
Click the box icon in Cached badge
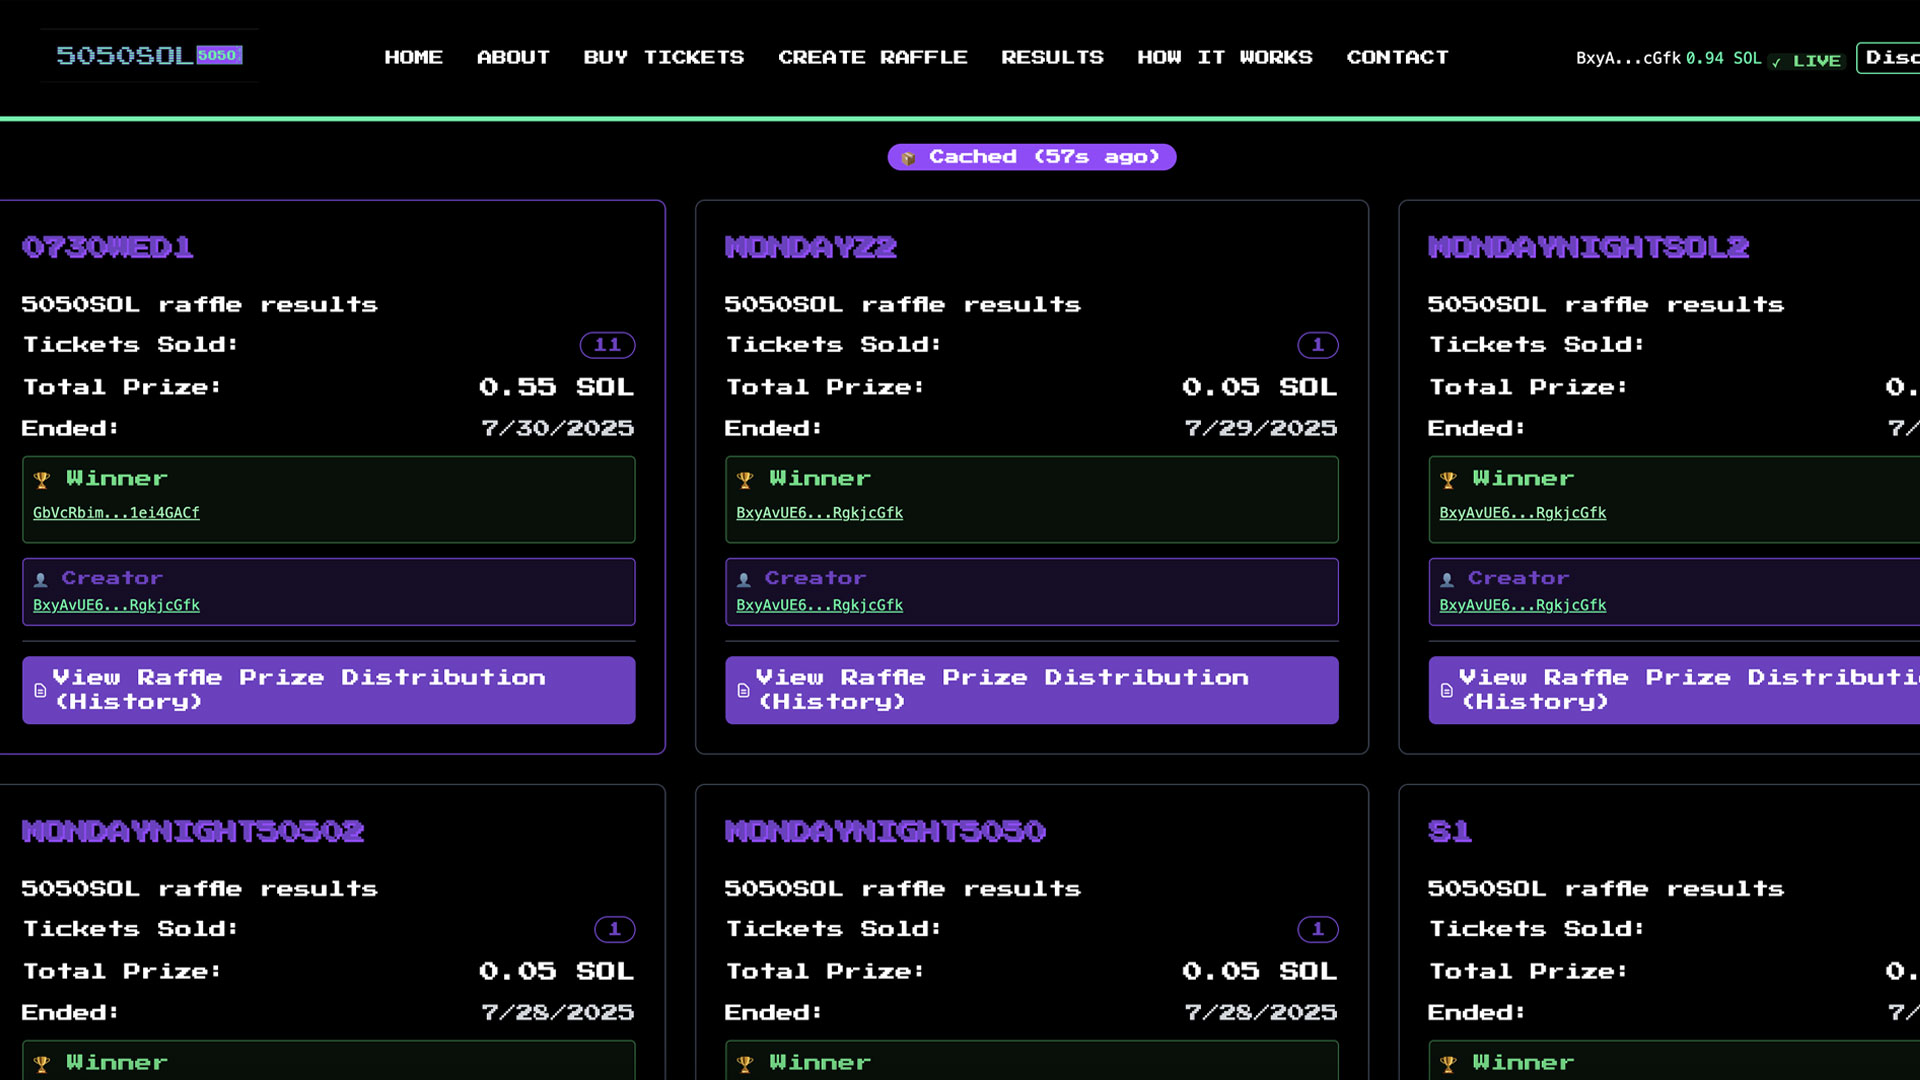point(908,158)
